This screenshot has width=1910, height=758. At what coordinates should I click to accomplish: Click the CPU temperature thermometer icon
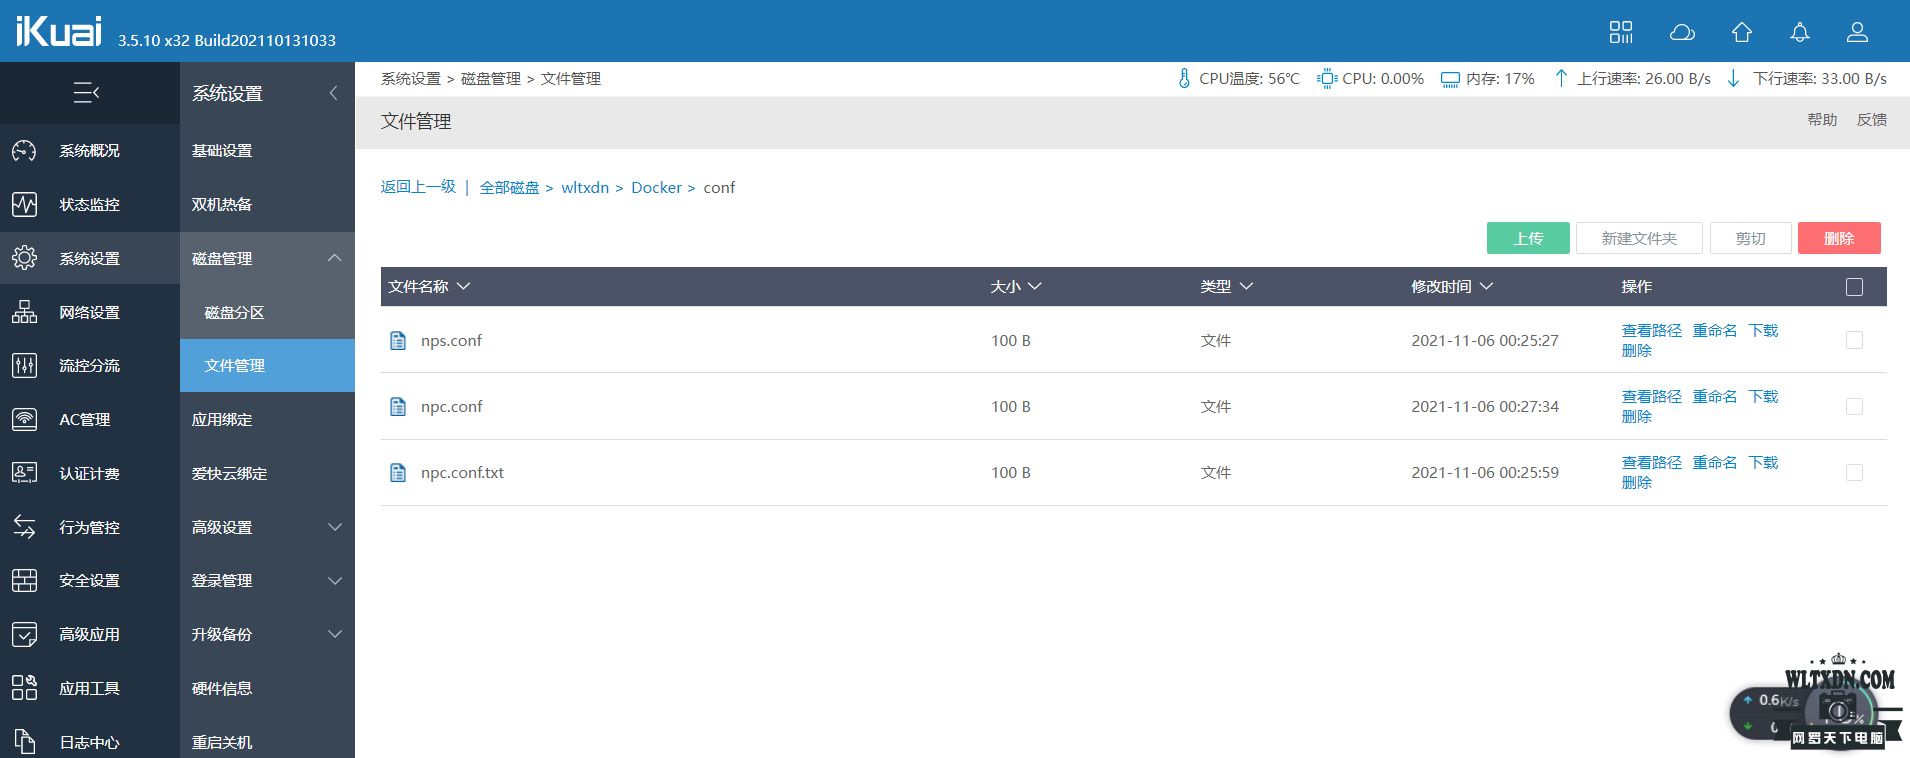(1184, 78)
